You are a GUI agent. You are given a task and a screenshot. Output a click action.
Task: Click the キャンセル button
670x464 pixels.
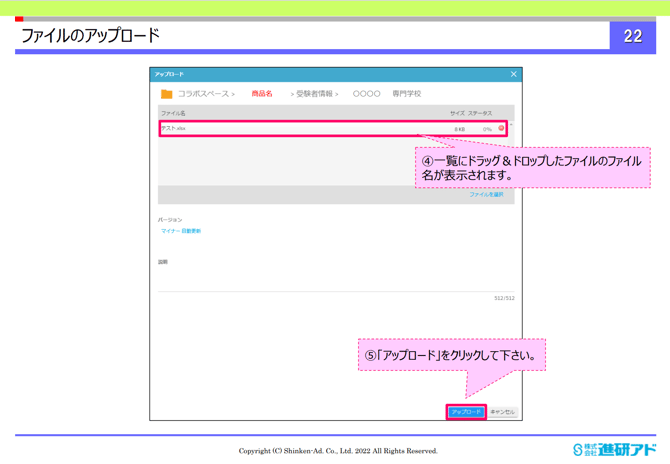coord(503,412)
